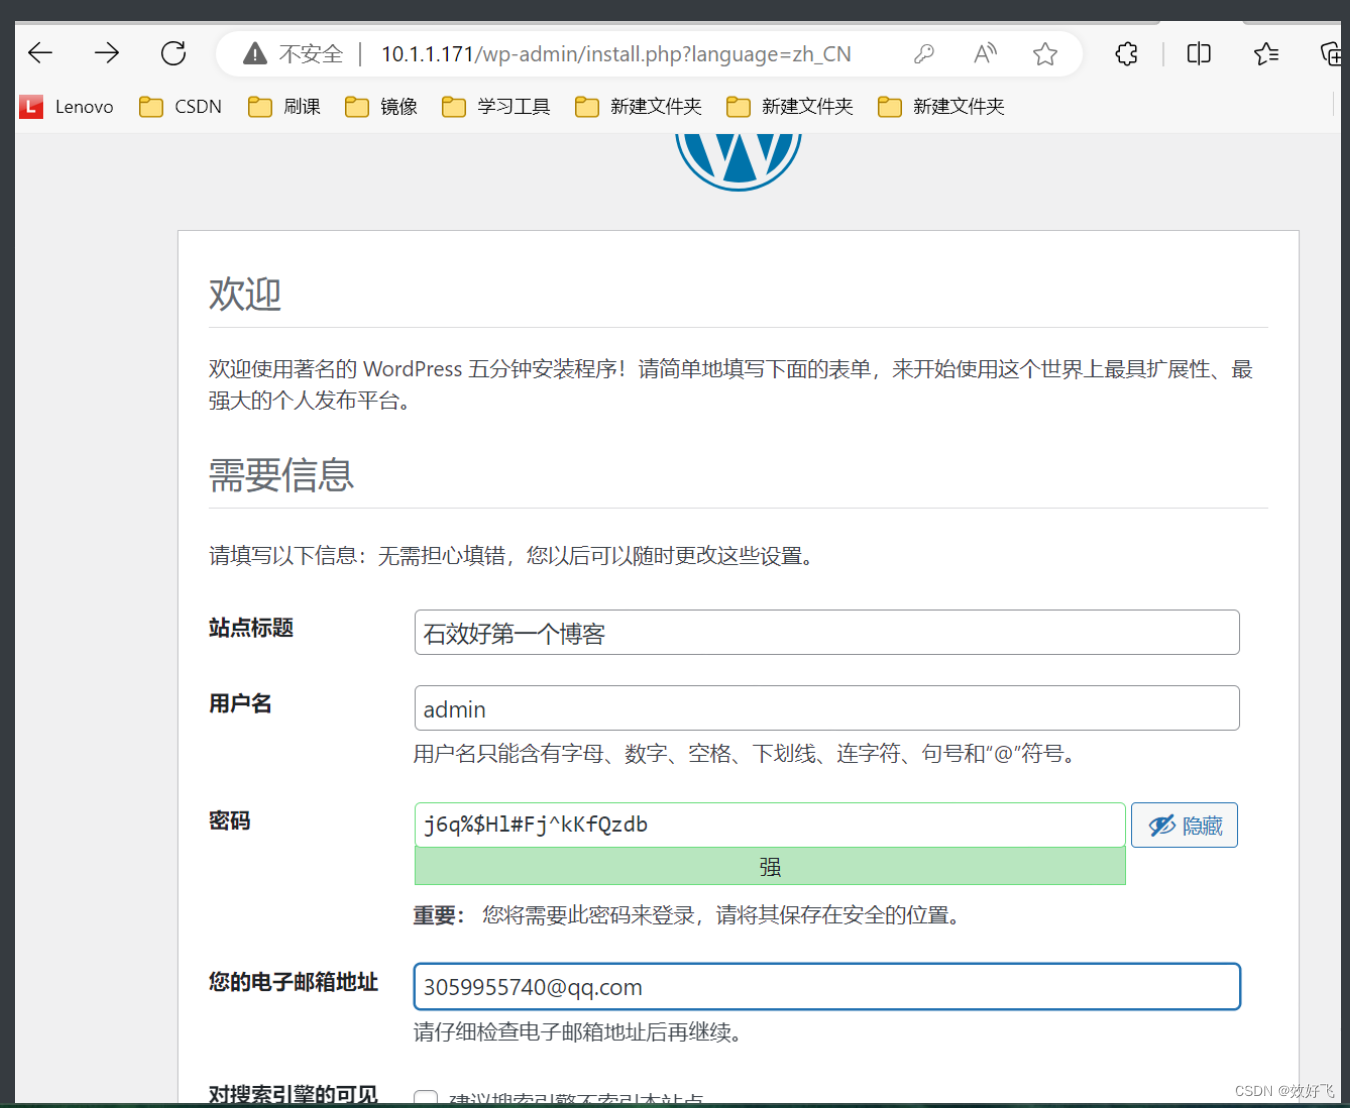
Task: Click the 站点标题 label
Action: 251,628
